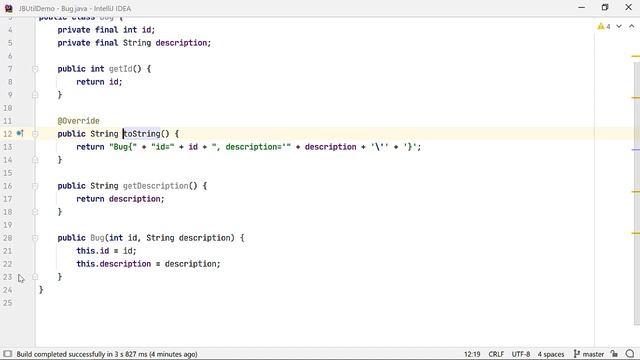Jump to previous highlighted error with up chevron

pyautogui.click(x=632, y=27)
